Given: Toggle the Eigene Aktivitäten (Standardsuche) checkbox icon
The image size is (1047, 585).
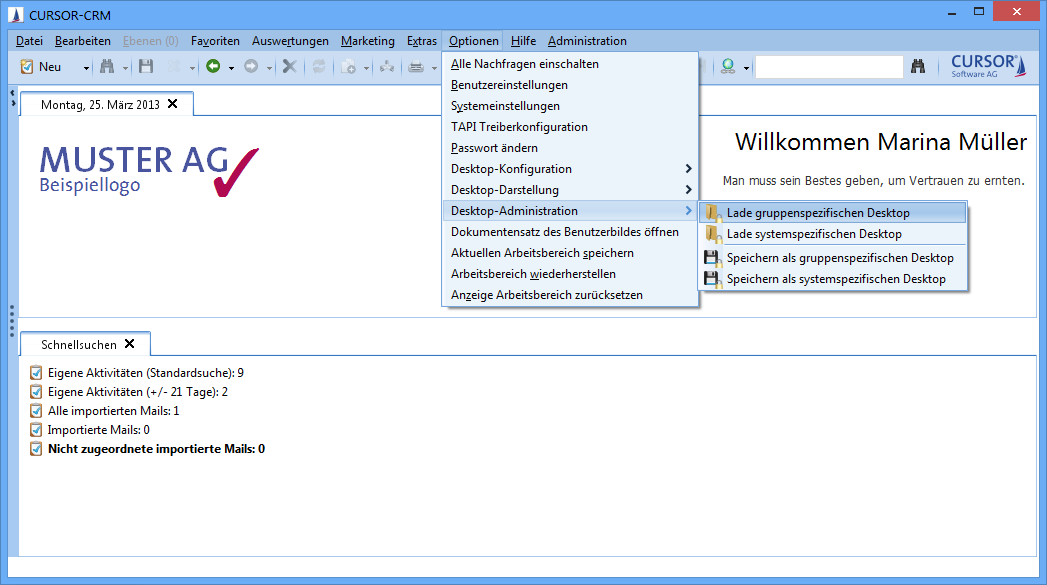Looking at the screenshot, I should [37, 373].
